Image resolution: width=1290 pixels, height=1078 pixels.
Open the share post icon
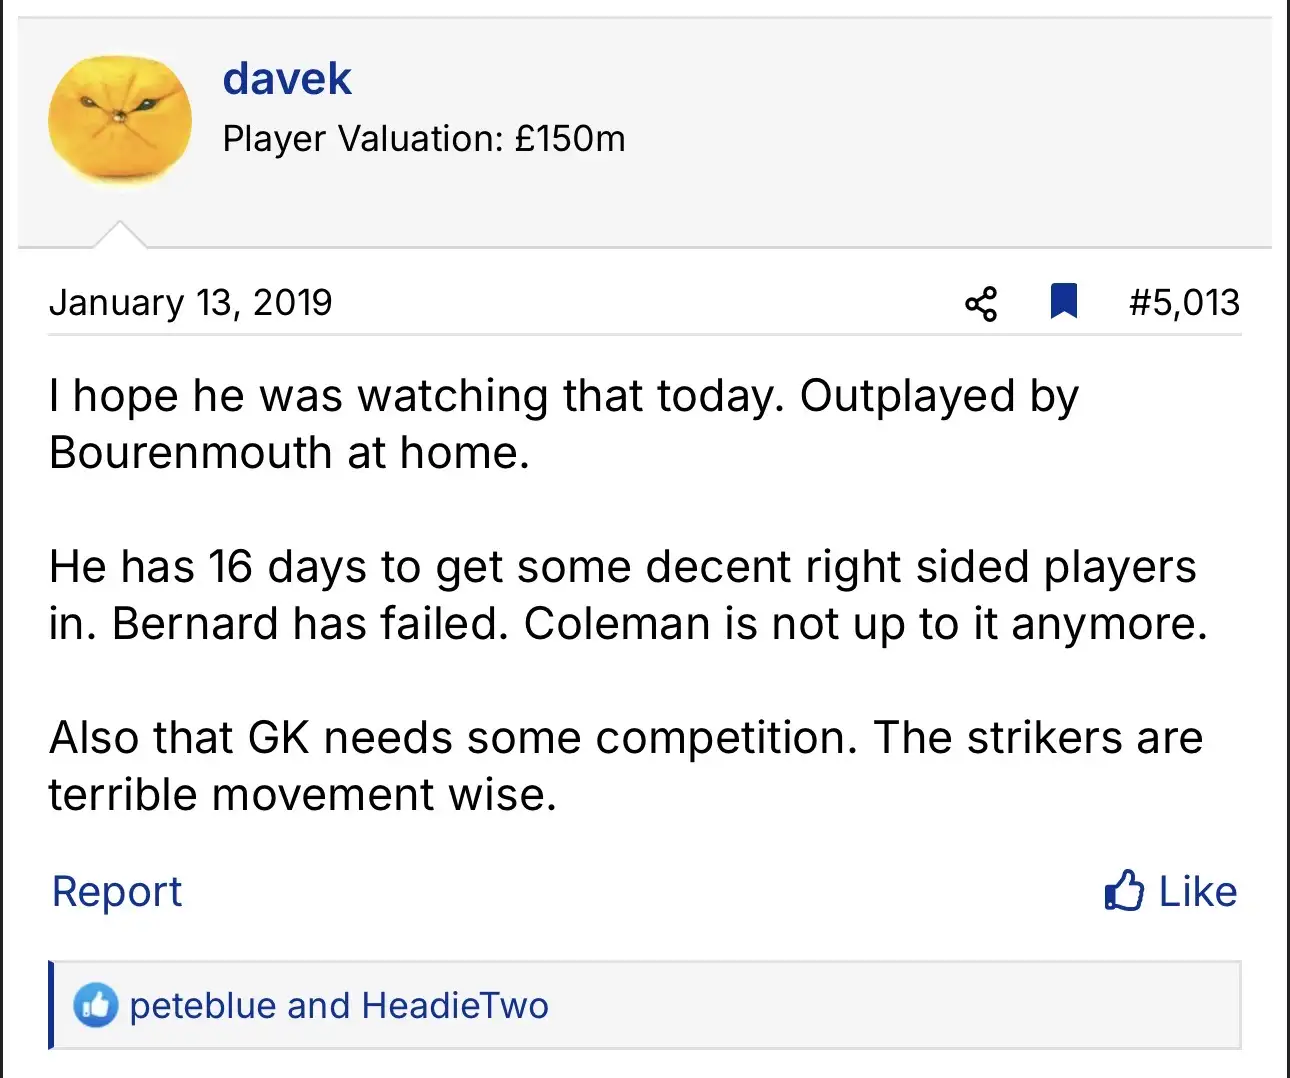pyautogui.click(x=981, y=303)
